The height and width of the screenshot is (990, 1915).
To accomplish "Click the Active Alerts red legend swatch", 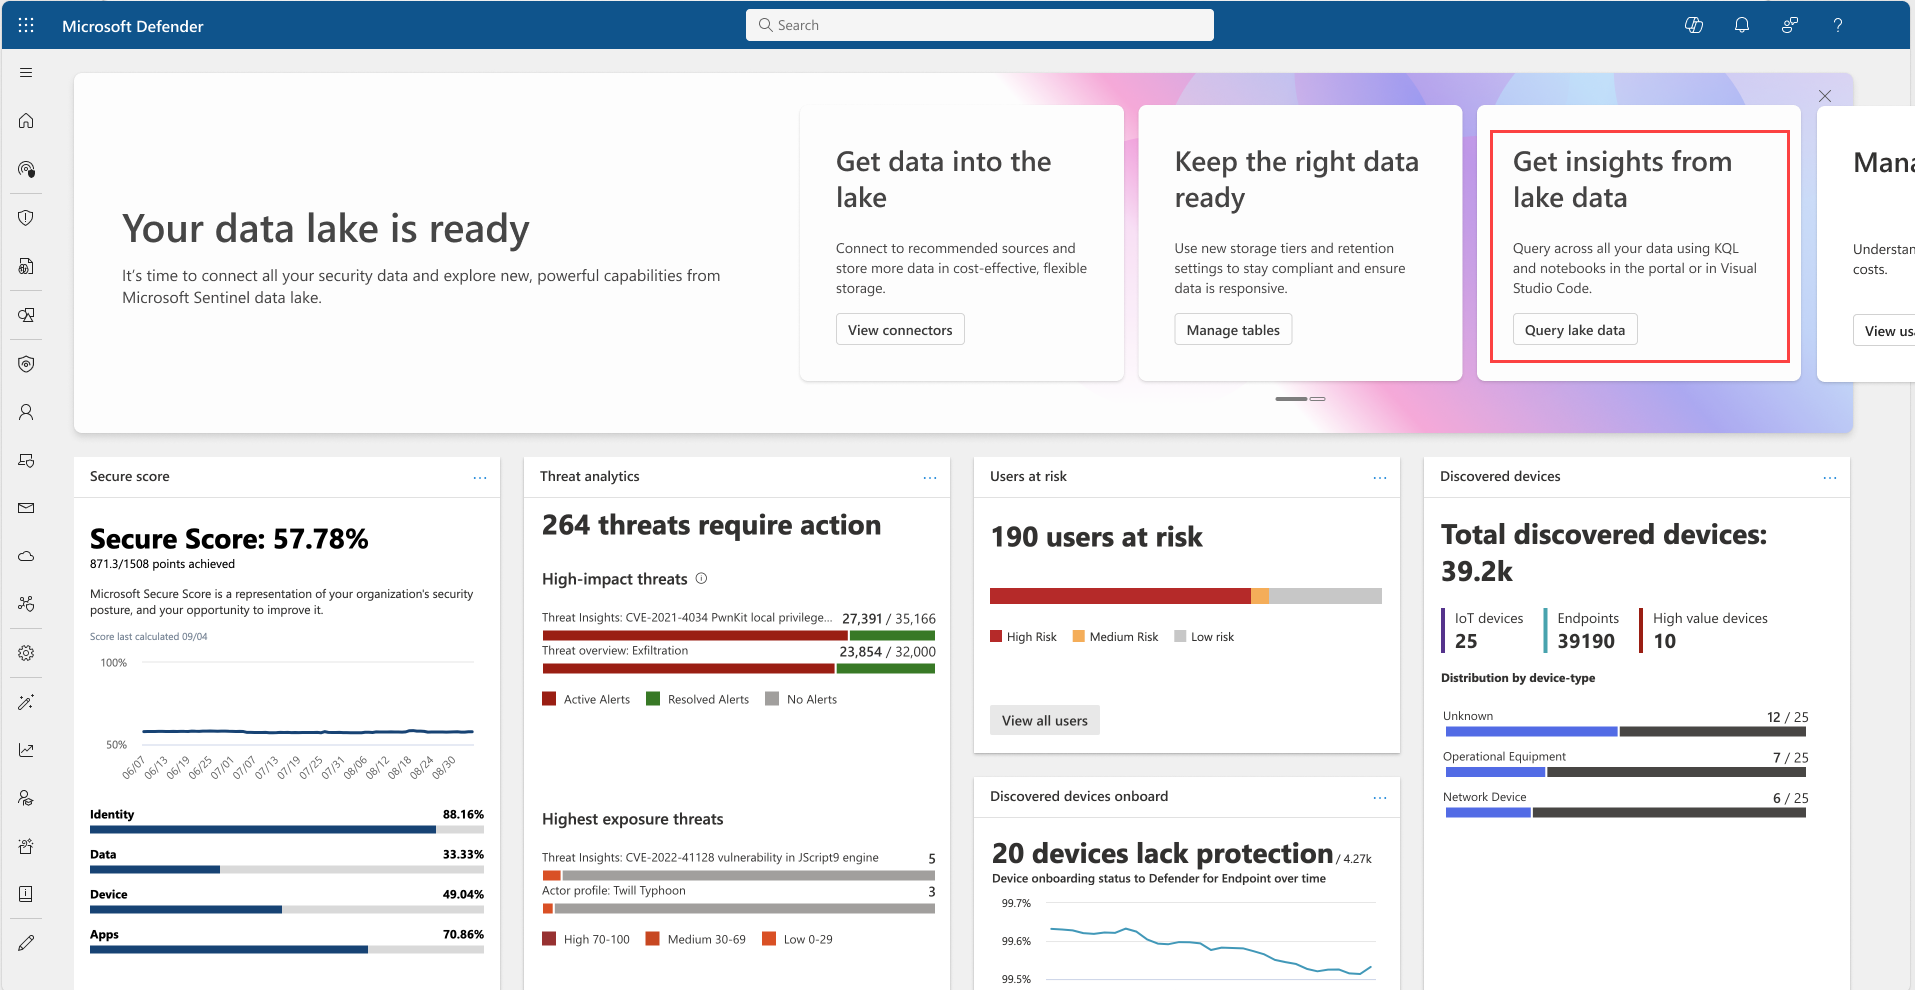I will 549,699.
